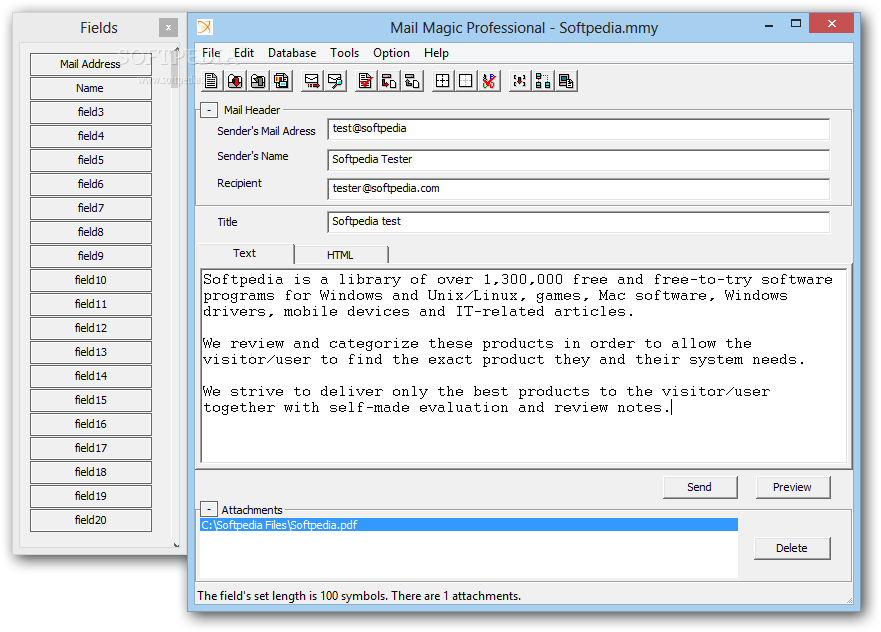This screenshot has width=881, height=632.
Task: Click the computer with document icon
Action: (x=567, y=81)
